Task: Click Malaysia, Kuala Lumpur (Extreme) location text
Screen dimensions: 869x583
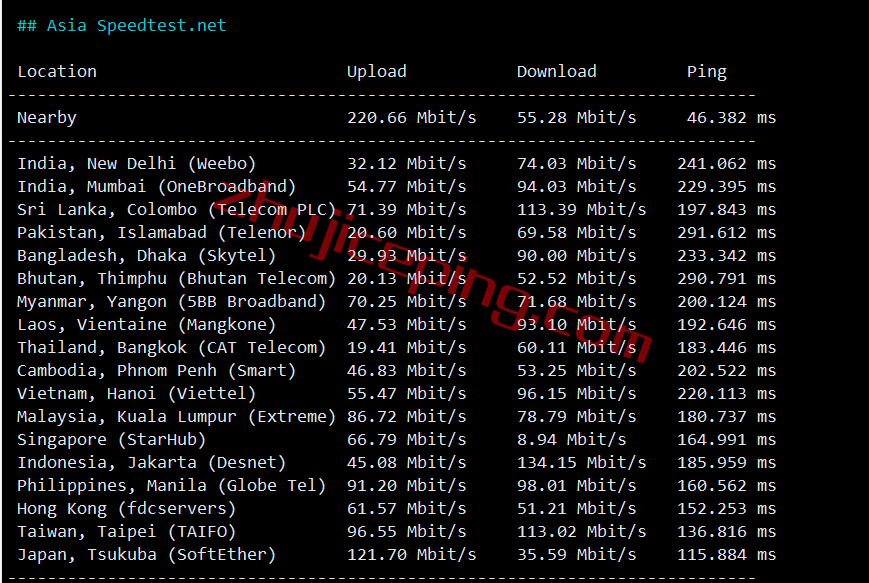Action: 176,416
